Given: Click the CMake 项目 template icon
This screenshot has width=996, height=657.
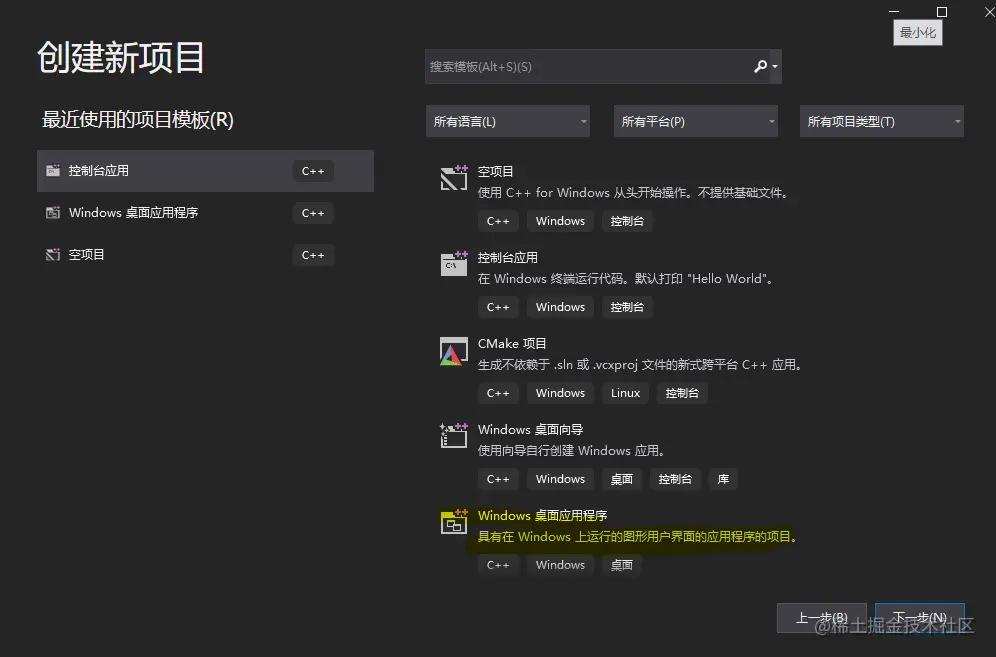Looking at the screenshot, I should [454, 351].
